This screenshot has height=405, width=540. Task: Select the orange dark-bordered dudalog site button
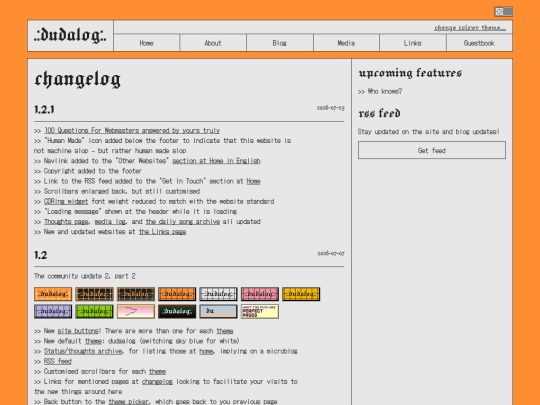pos(177,294)
